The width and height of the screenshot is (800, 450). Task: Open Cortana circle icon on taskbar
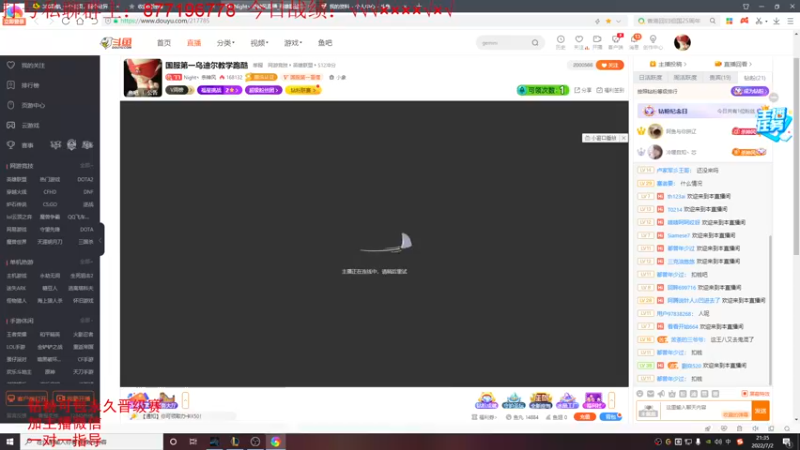[173, 442]
